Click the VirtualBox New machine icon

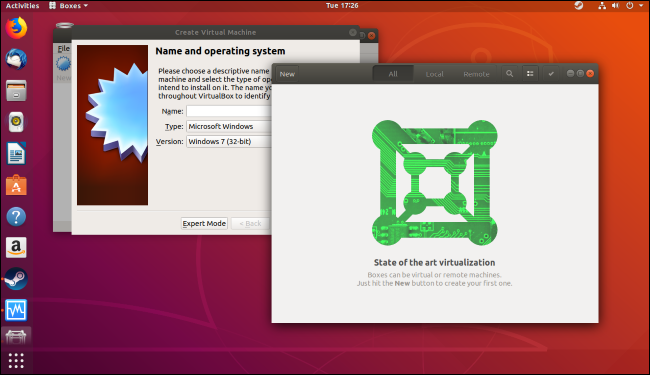pos(63,64)
